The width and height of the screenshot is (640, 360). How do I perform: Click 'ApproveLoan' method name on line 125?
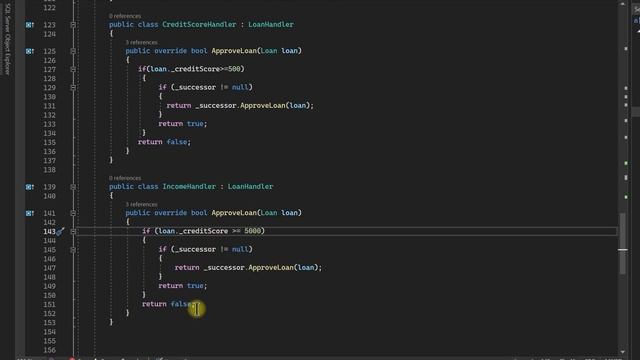234,51
